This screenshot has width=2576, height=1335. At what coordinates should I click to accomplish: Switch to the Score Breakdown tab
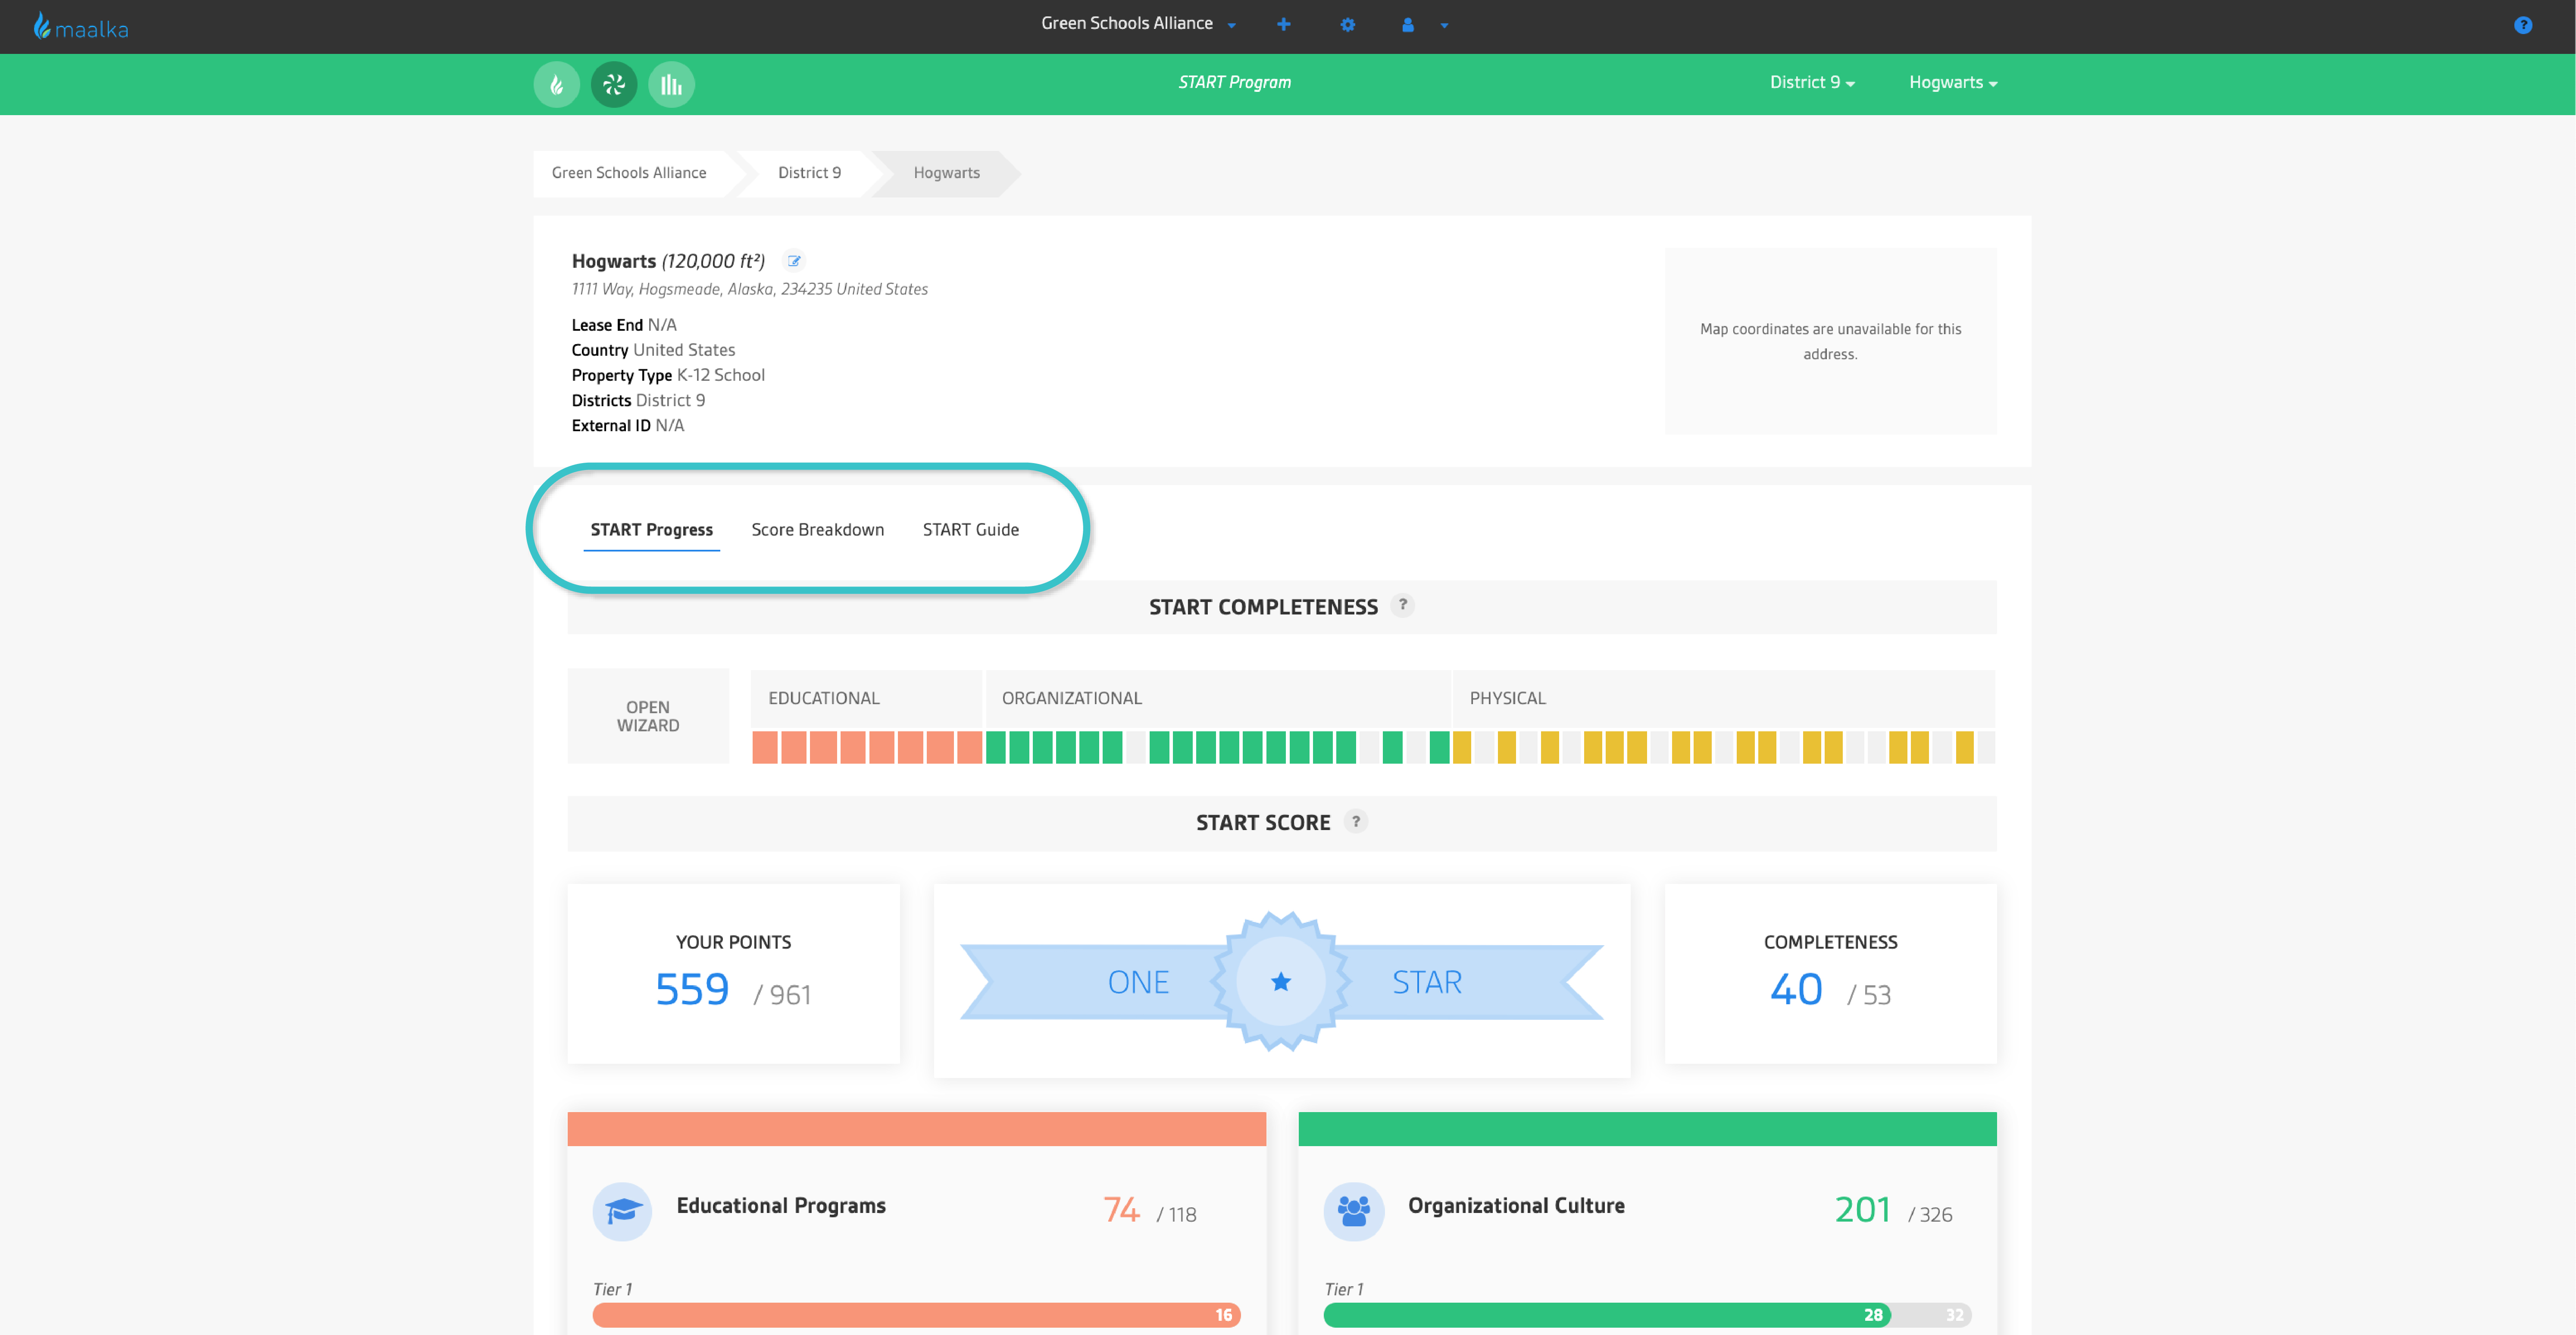pos(818,530)
